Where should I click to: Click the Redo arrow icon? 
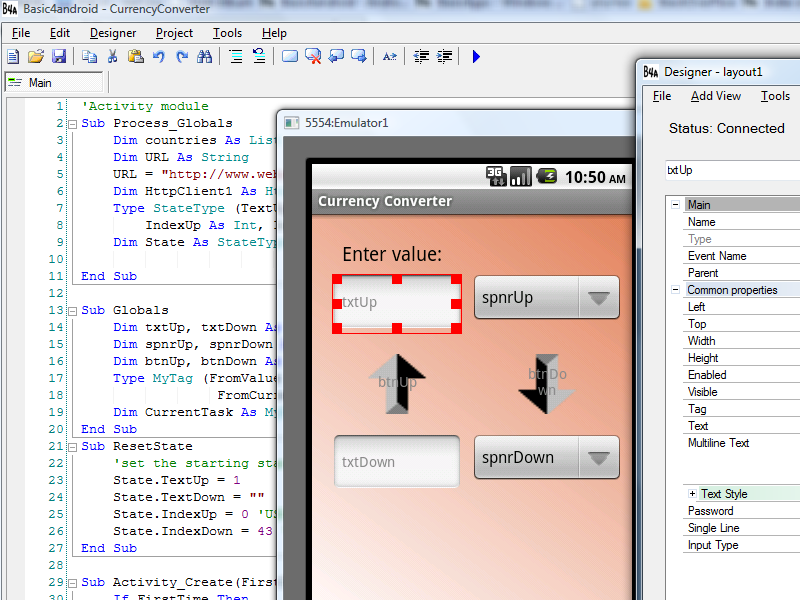[182, 57]
